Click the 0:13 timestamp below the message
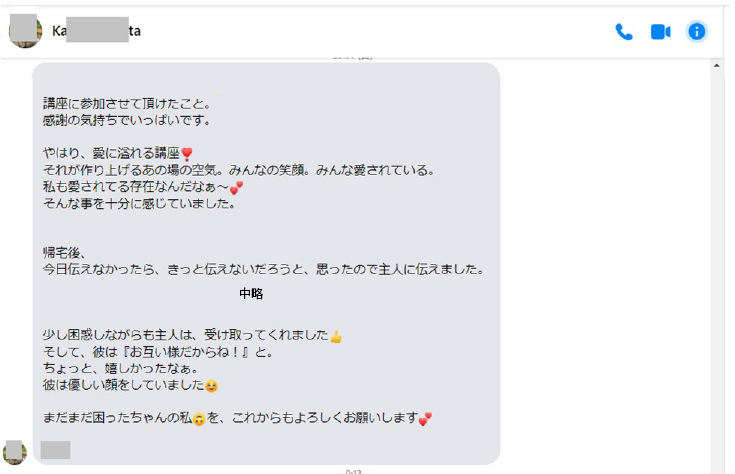The width and height of the screenshot is (735, 474). coord(354,471)
